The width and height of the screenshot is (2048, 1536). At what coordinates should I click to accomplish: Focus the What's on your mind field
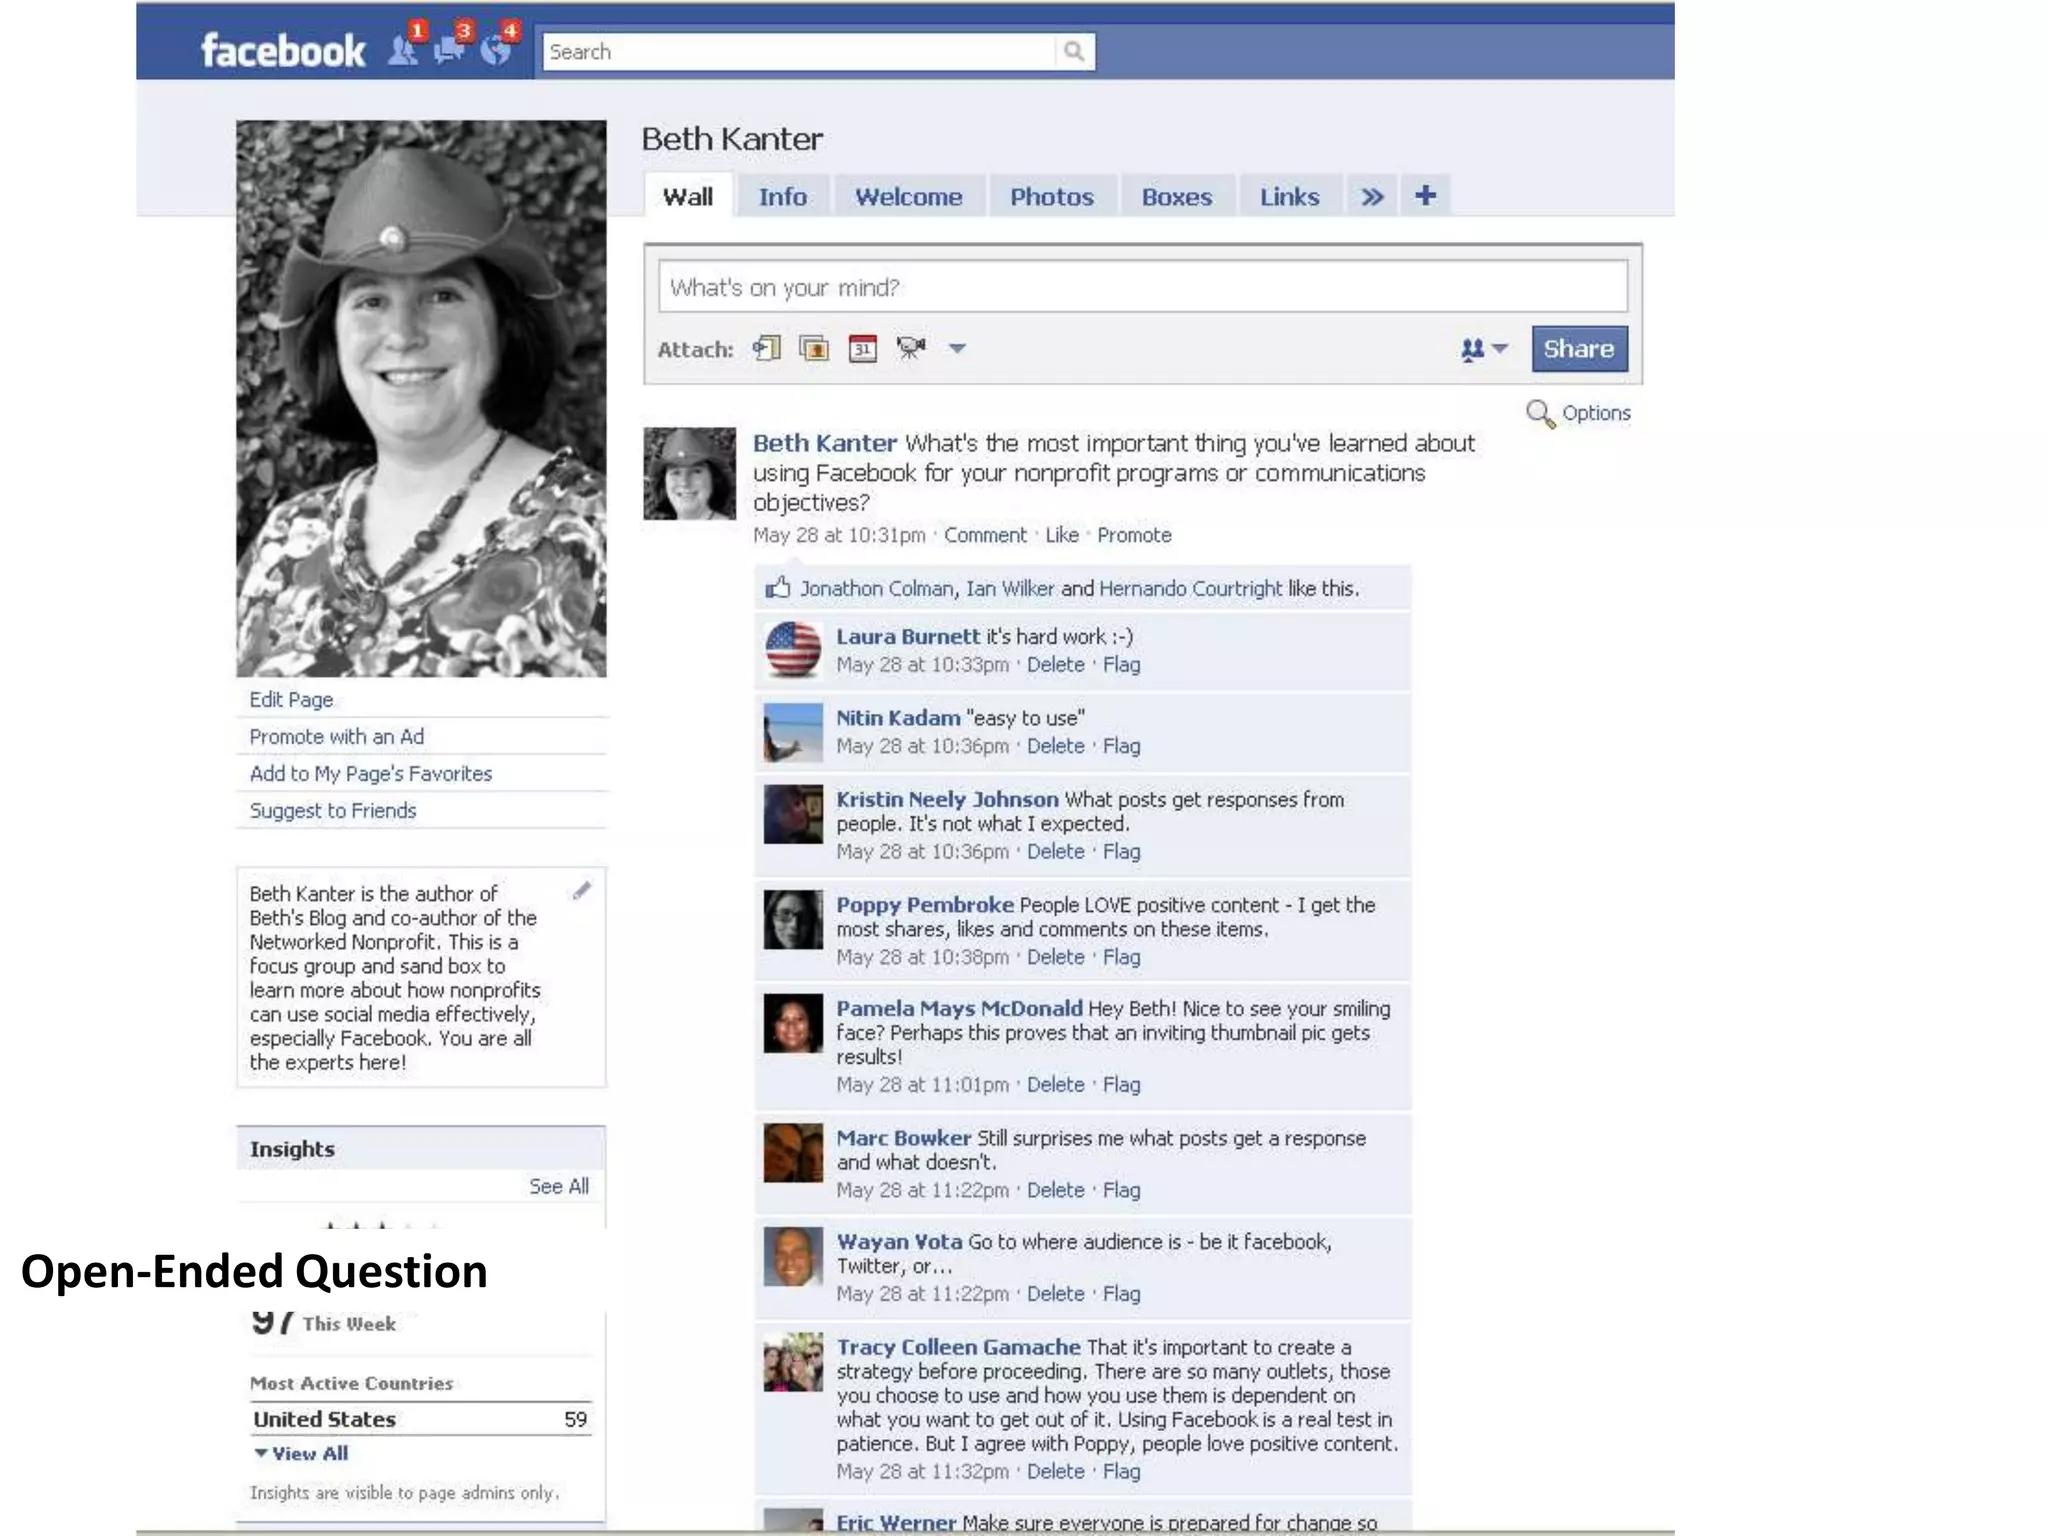[x=1142, y=288]
